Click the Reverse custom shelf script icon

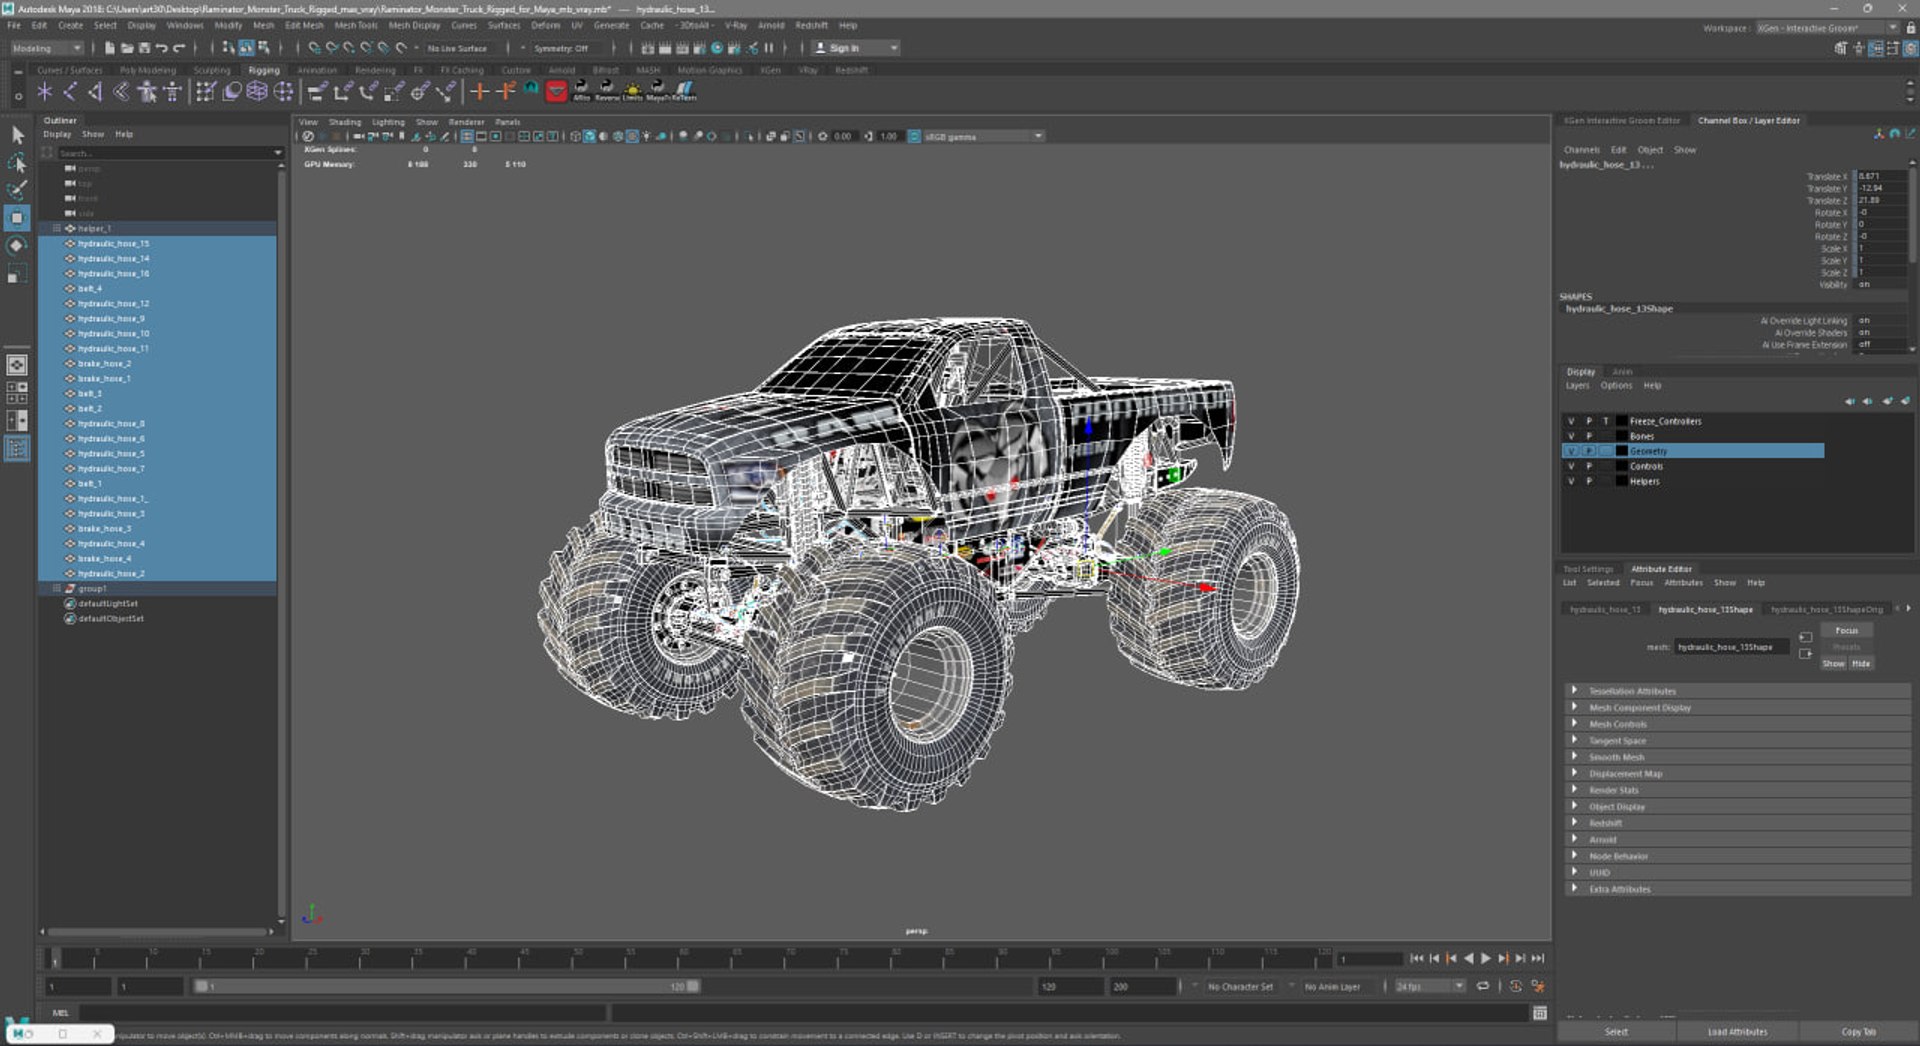[x=607, y=92]
